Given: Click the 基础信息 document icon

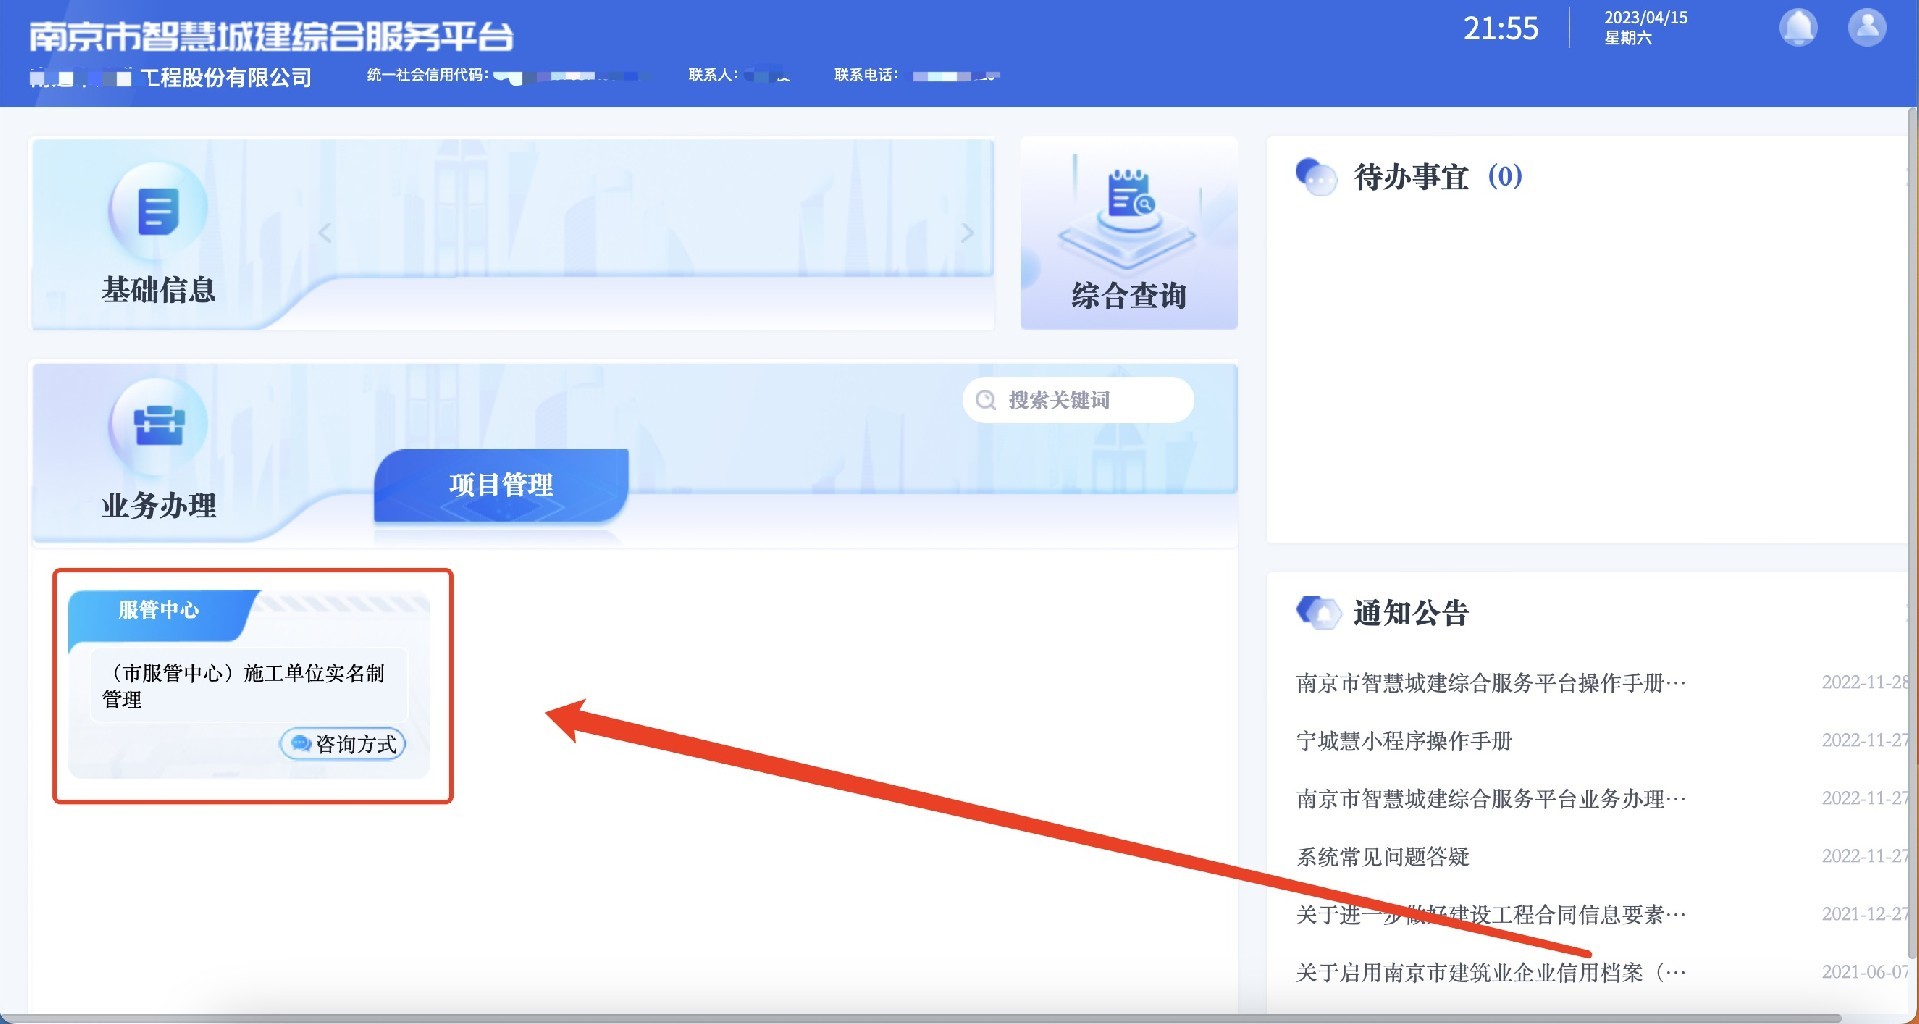Looking at the screenshot, I should click(x=158, y=212).
